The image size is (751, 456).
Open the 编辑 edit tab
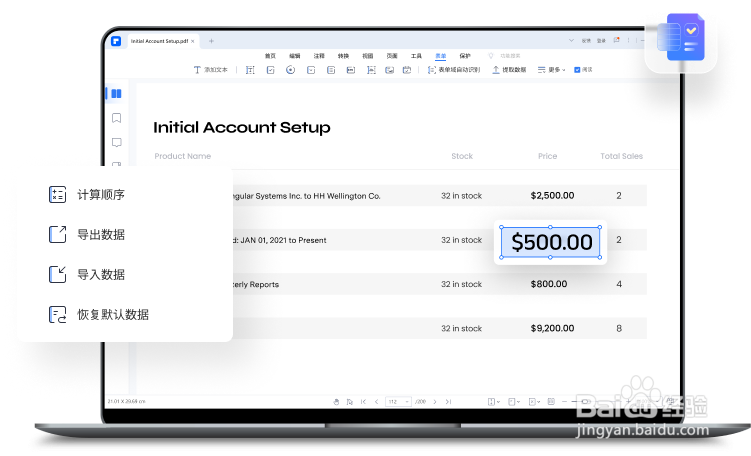pyautogui.click(x=295, y=56)
